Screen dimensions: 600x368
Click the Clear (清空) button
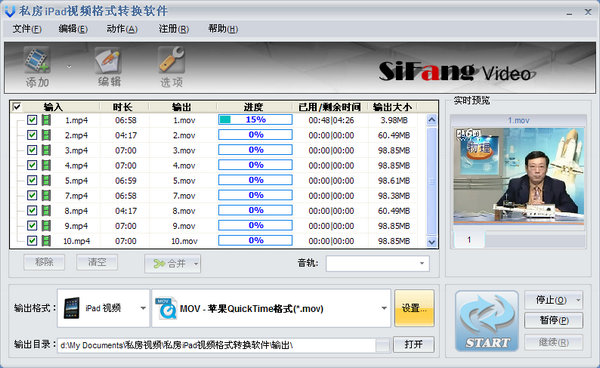click(97, 262)
